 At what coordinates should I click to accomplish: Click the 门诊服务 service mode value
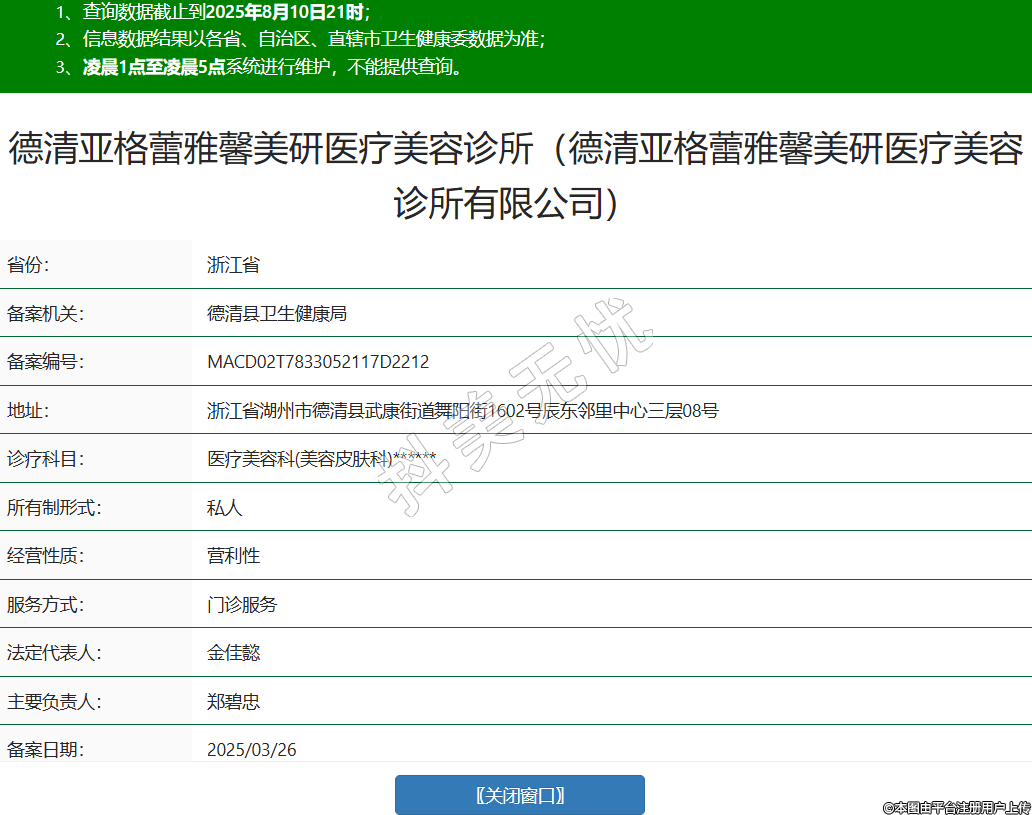[x=242, y=604]
